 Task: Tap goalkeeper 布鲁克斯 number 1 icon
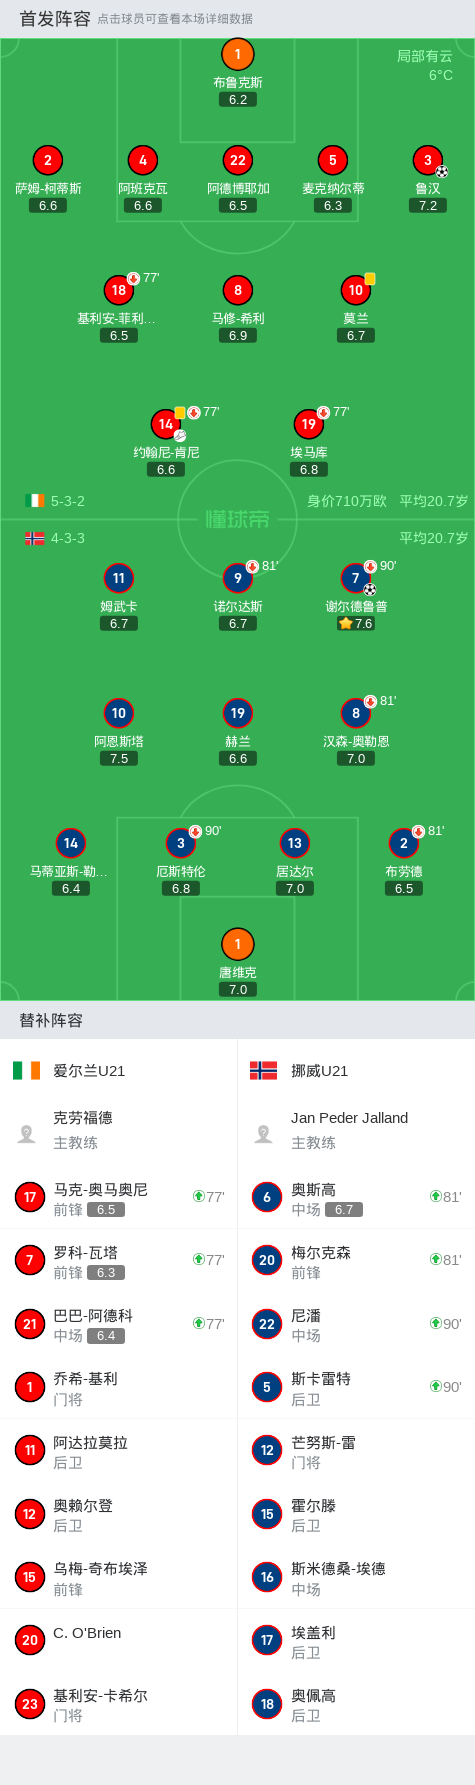[237, 55]
